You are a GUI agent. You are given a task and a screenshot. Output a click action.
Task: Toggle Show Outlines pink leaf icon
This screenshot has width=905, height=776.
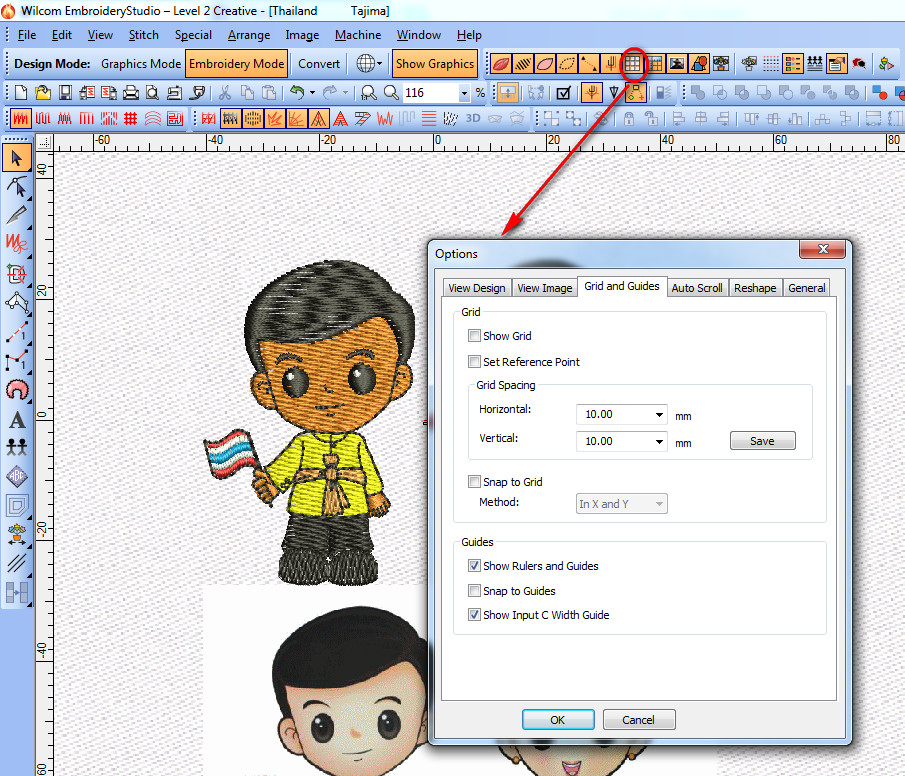pyautogui.click(x=544, y=64)
